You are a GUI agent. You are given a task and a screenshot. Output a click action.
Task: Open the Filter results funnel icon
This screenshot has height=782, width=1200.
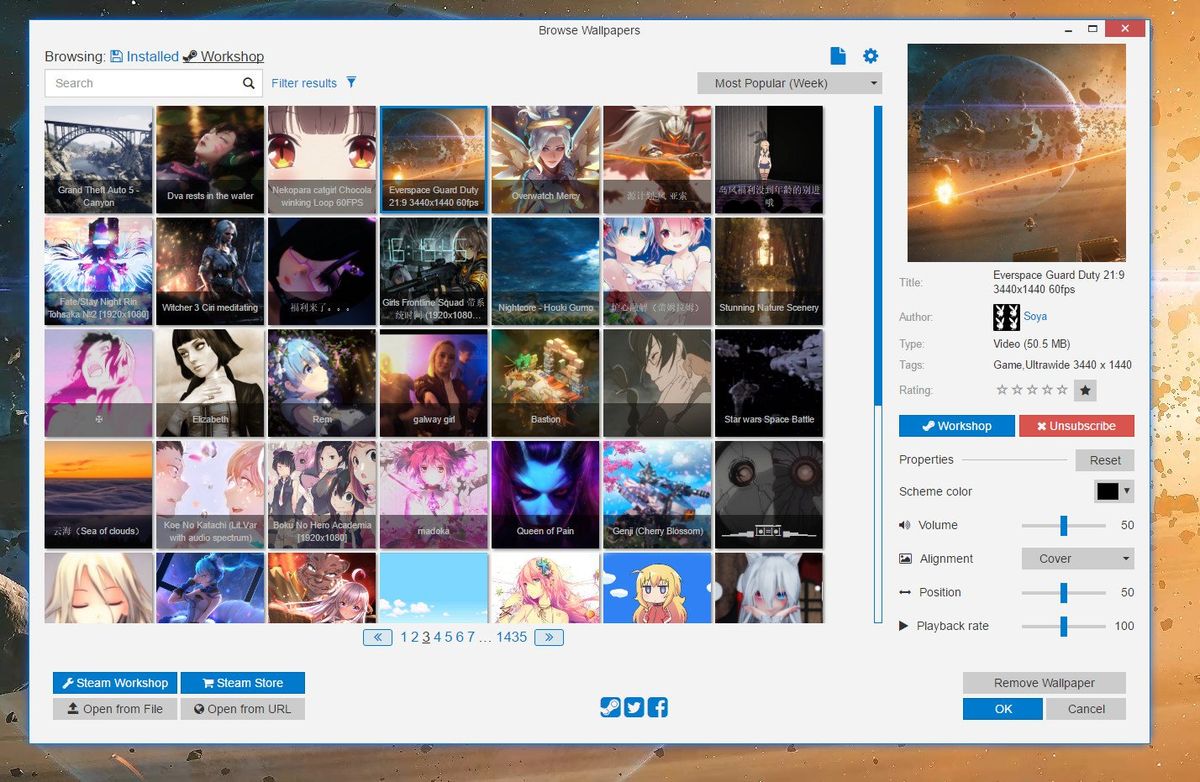coord(351,83)
